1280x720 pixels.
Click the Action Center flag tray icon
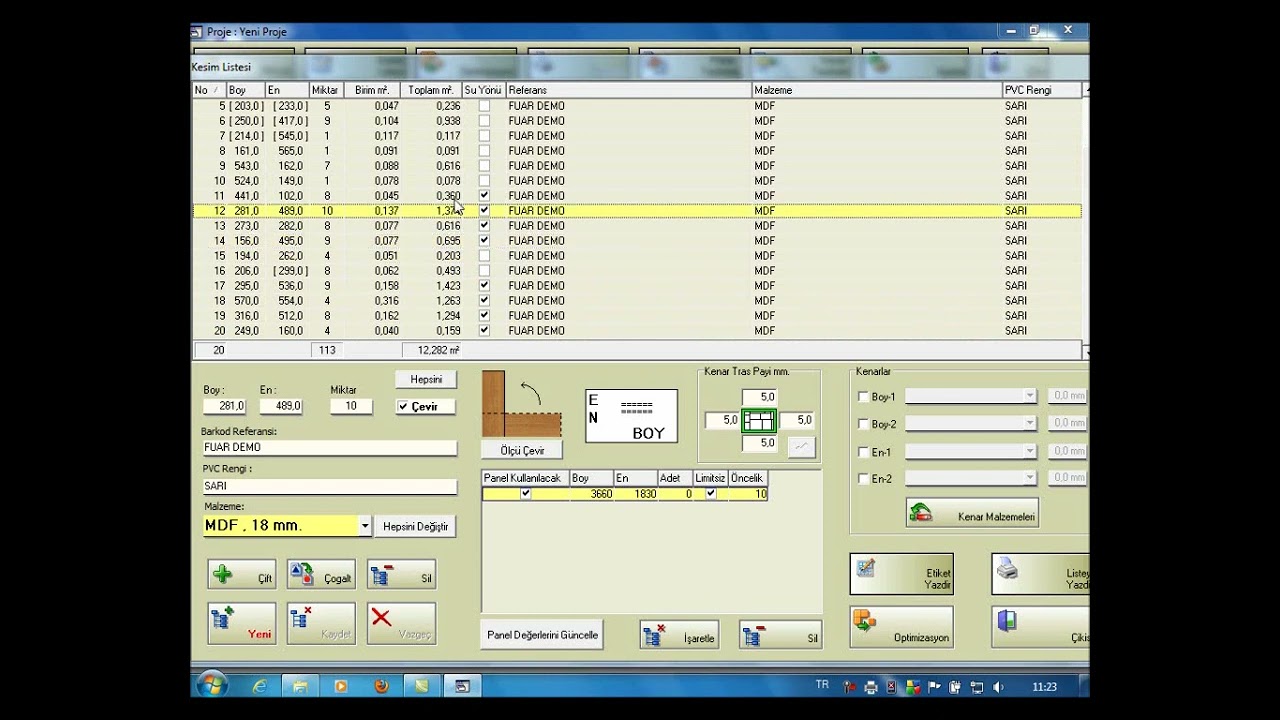coord(934,687)
